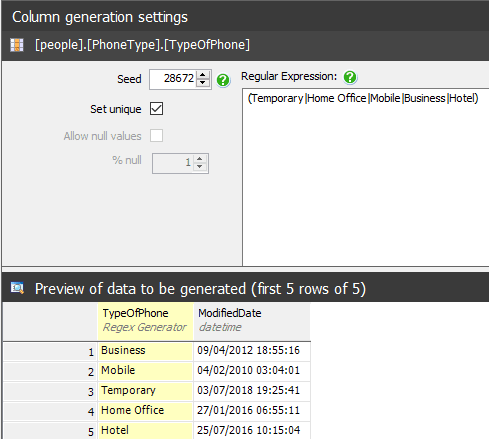Decrease the Seed value with down arrow

(203, 83)
